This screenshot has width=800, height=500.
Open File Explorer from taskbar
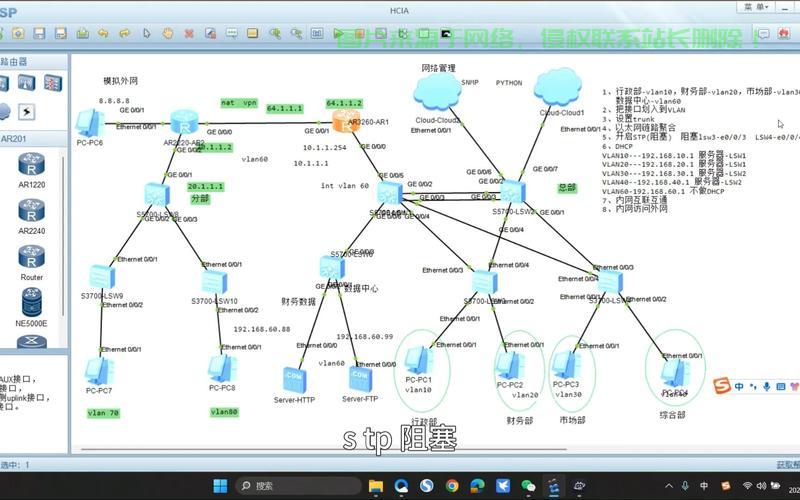pos(376,486)
